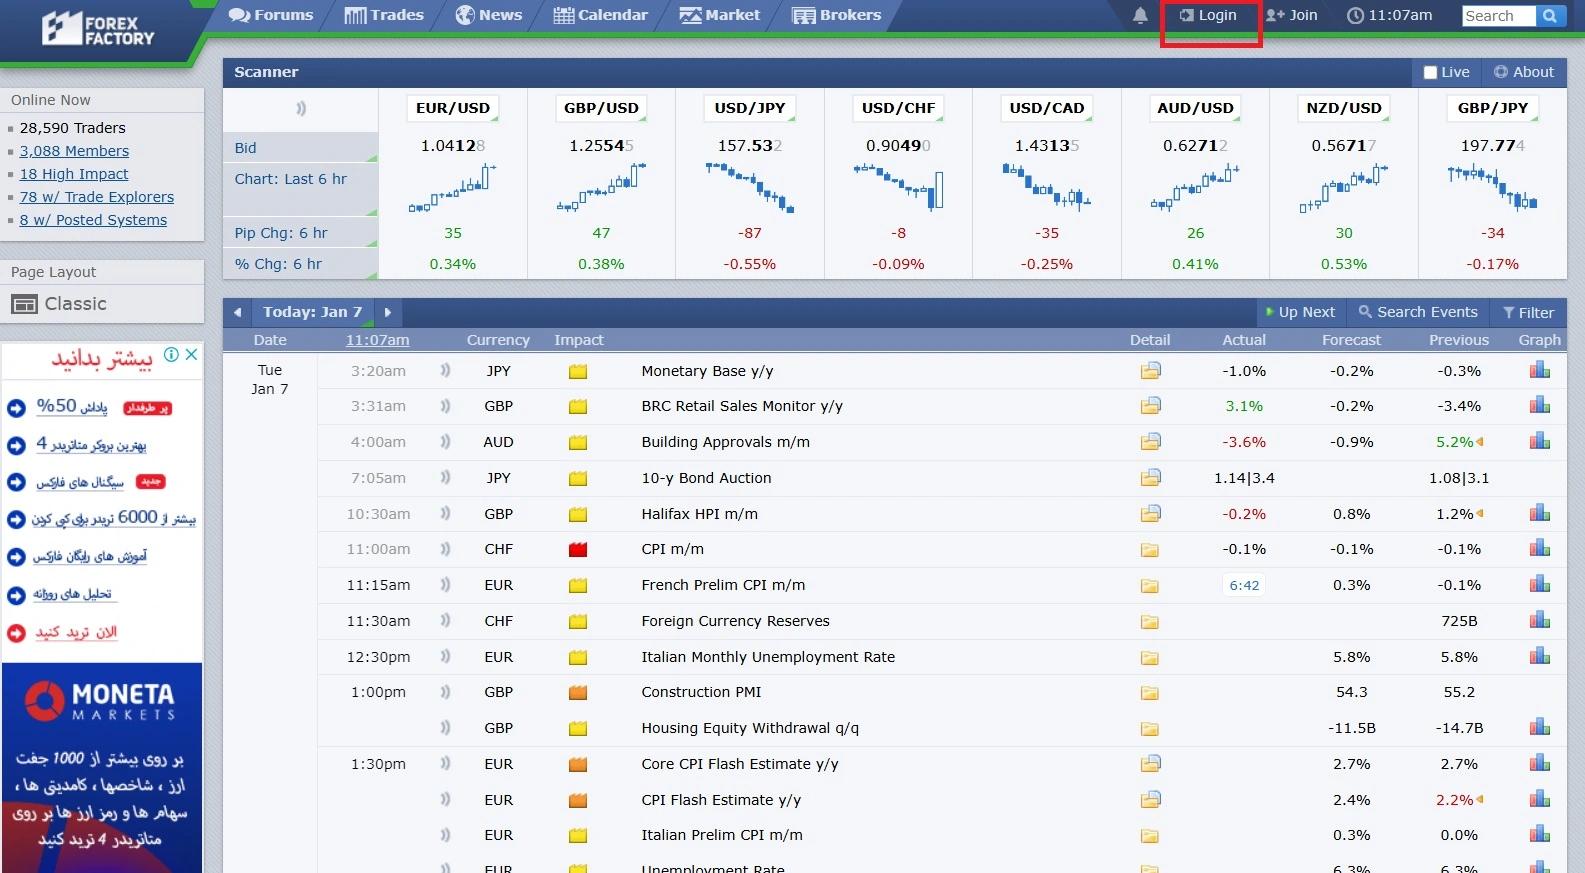Open detail folder for Halifax HPI m/m
The height and width of the screenshot is (873, 1585).
tap(1151, 514)
